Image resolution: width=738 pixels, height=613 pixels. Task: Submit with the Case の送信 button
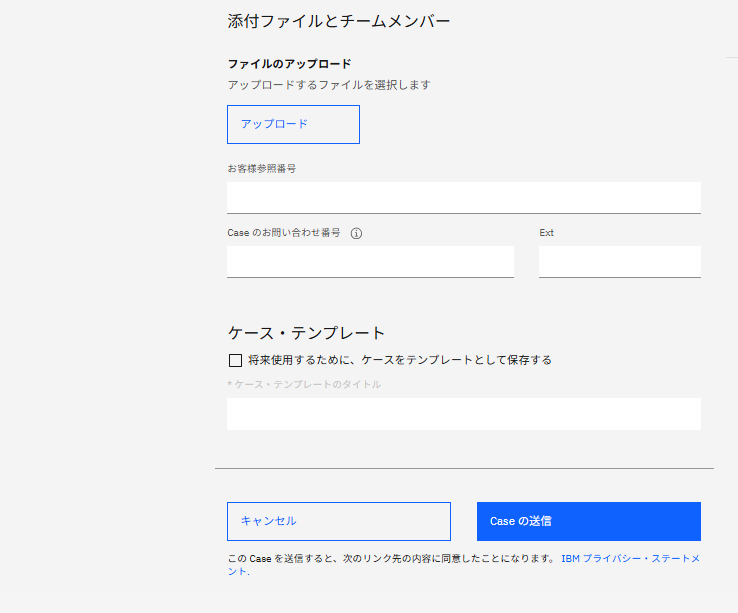click(x=588, y=521)
